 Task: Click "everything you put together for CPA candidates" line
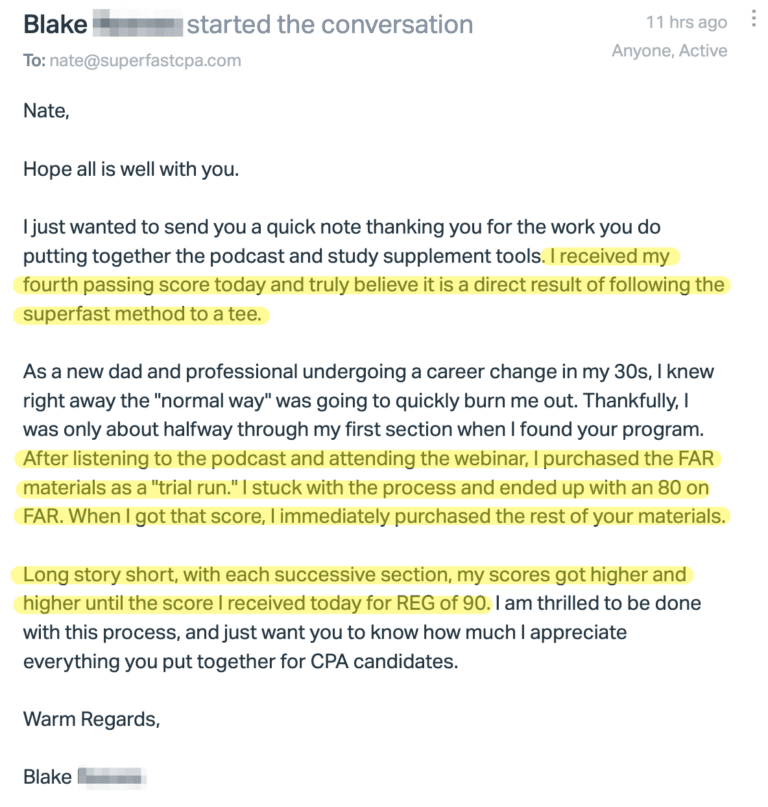click(245, 662)
